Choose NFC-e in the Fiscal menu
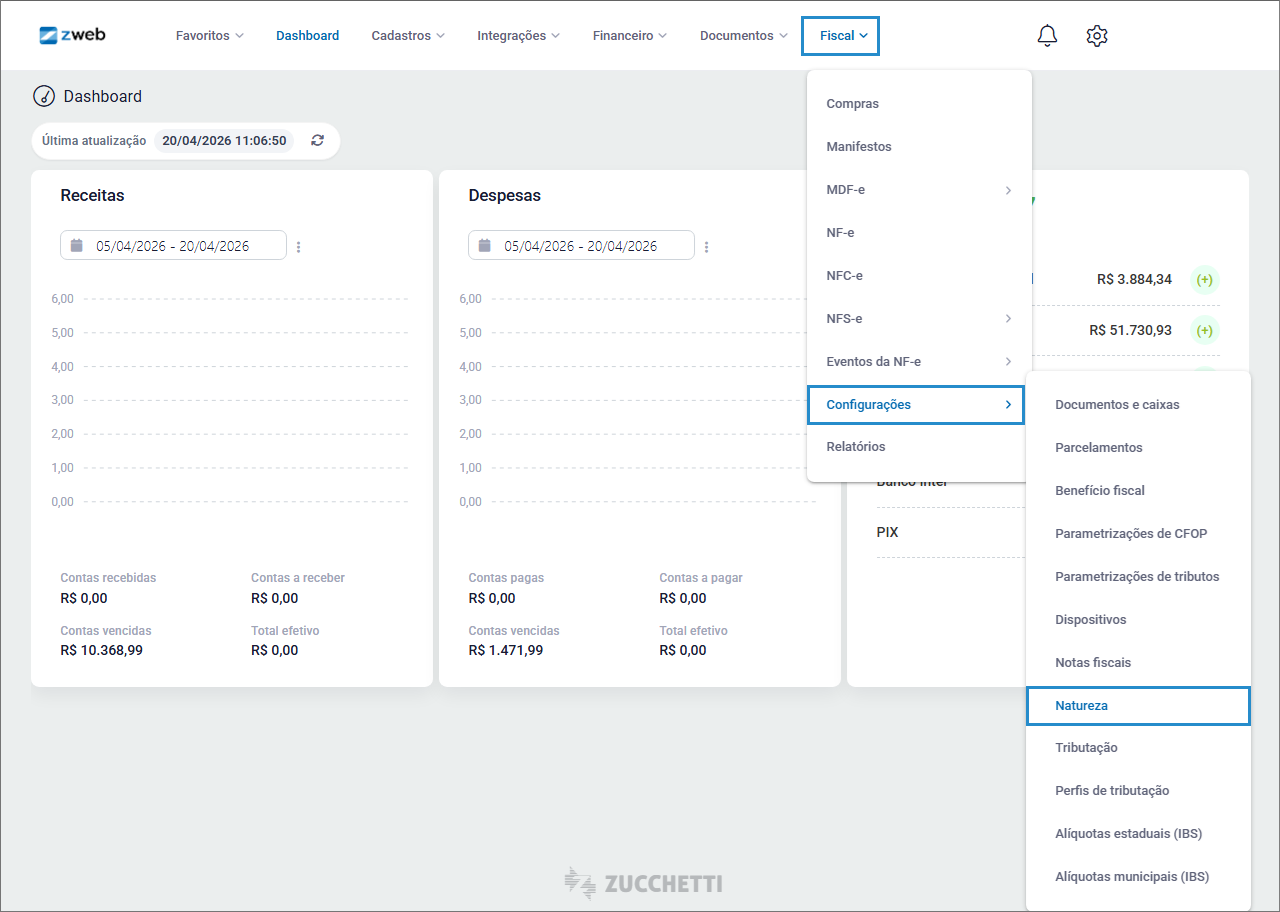 click(845, 276)
